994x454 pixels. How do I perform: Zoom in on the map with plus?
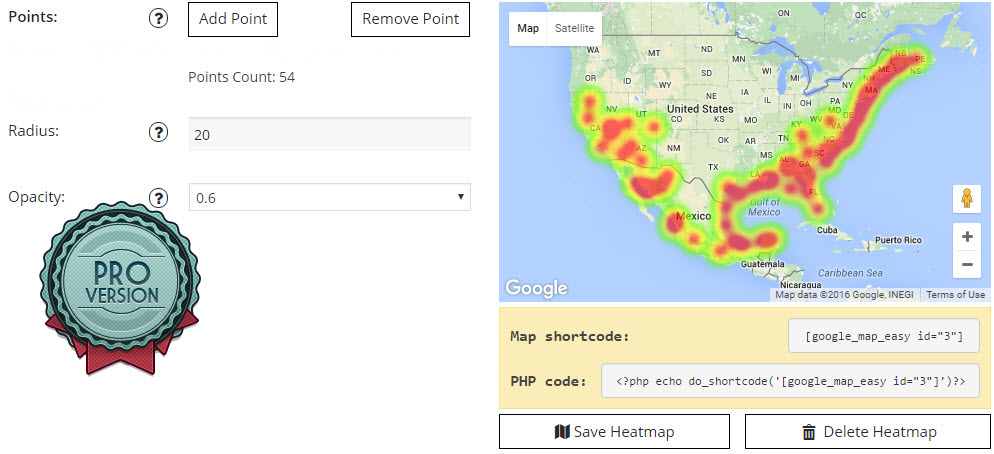point(966,238)
